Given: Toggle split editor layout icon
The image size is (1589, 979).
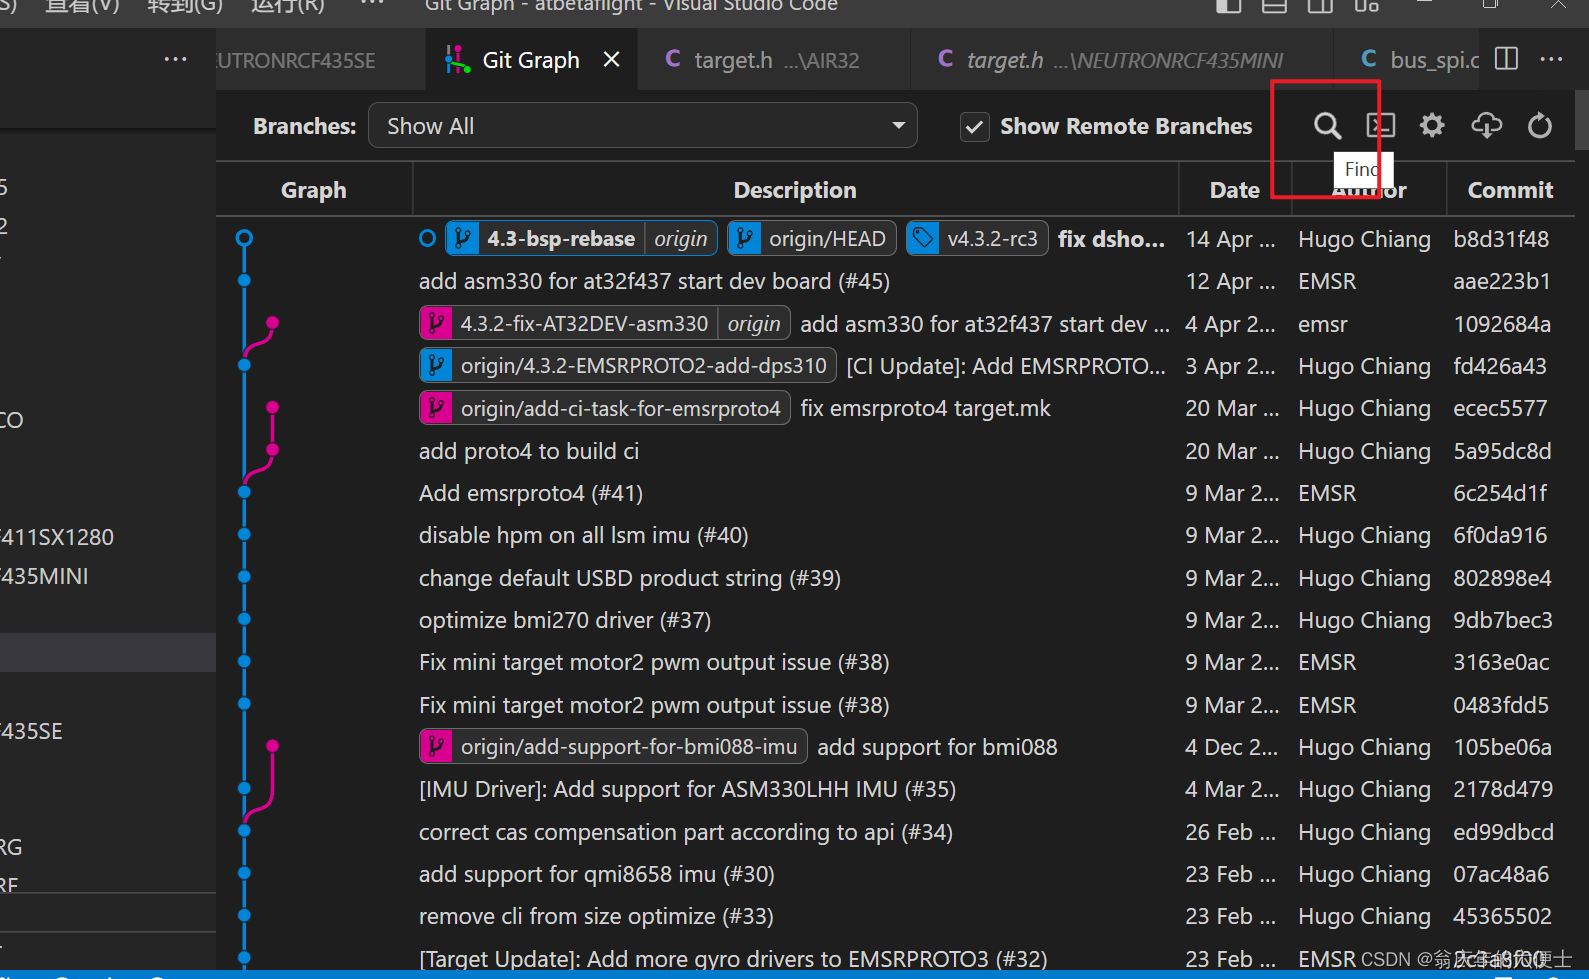Looking at the screenshot, I should coord(1506,59).
